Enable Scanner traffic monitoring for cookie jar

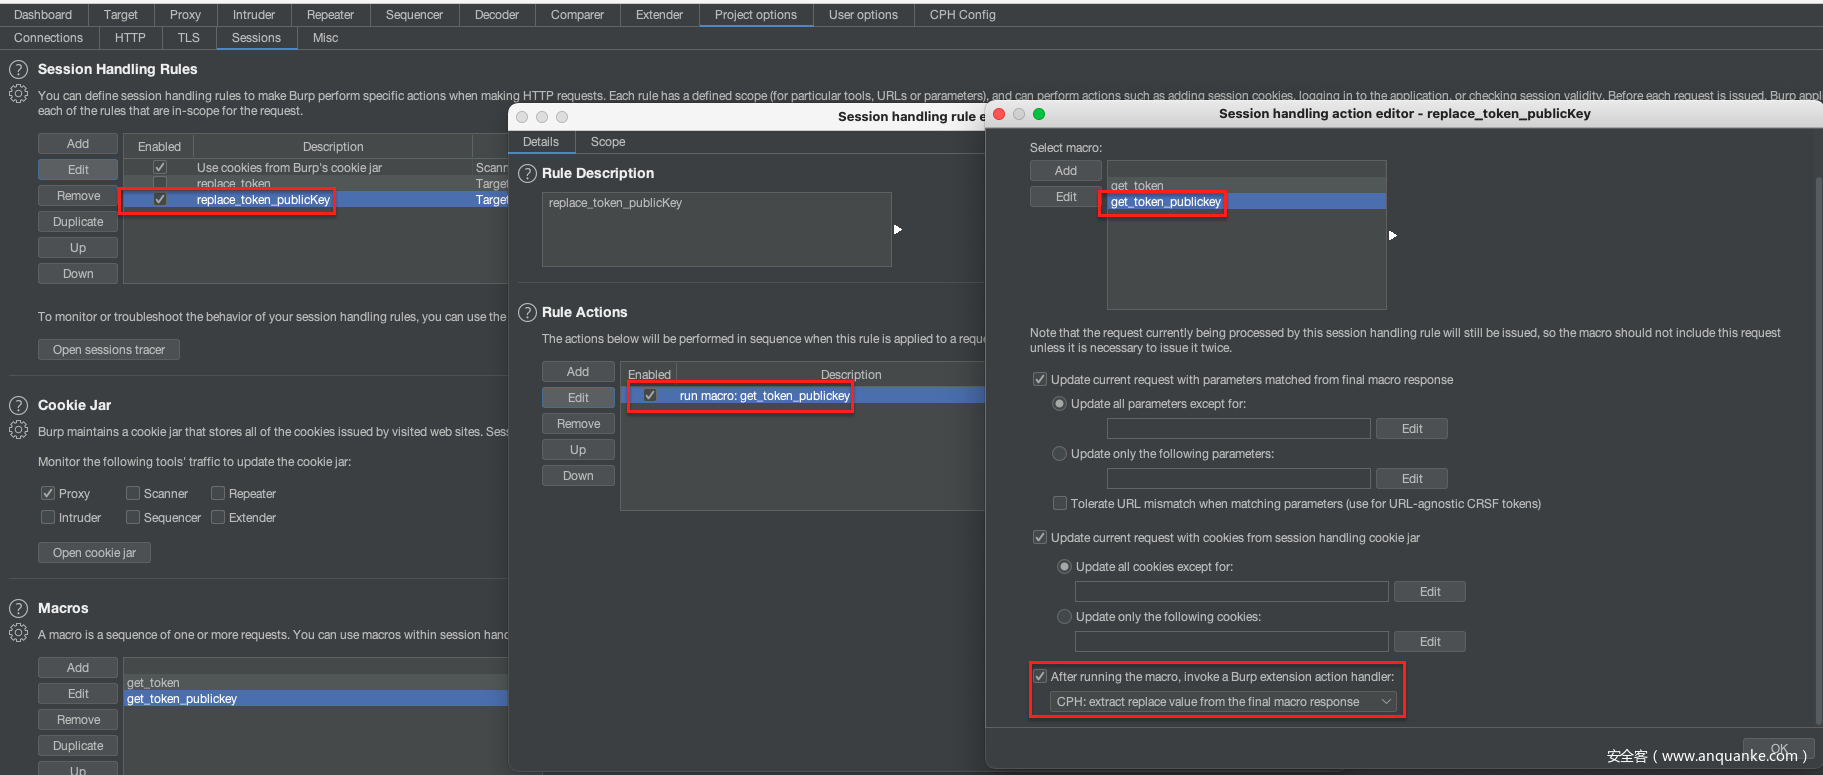133,493
